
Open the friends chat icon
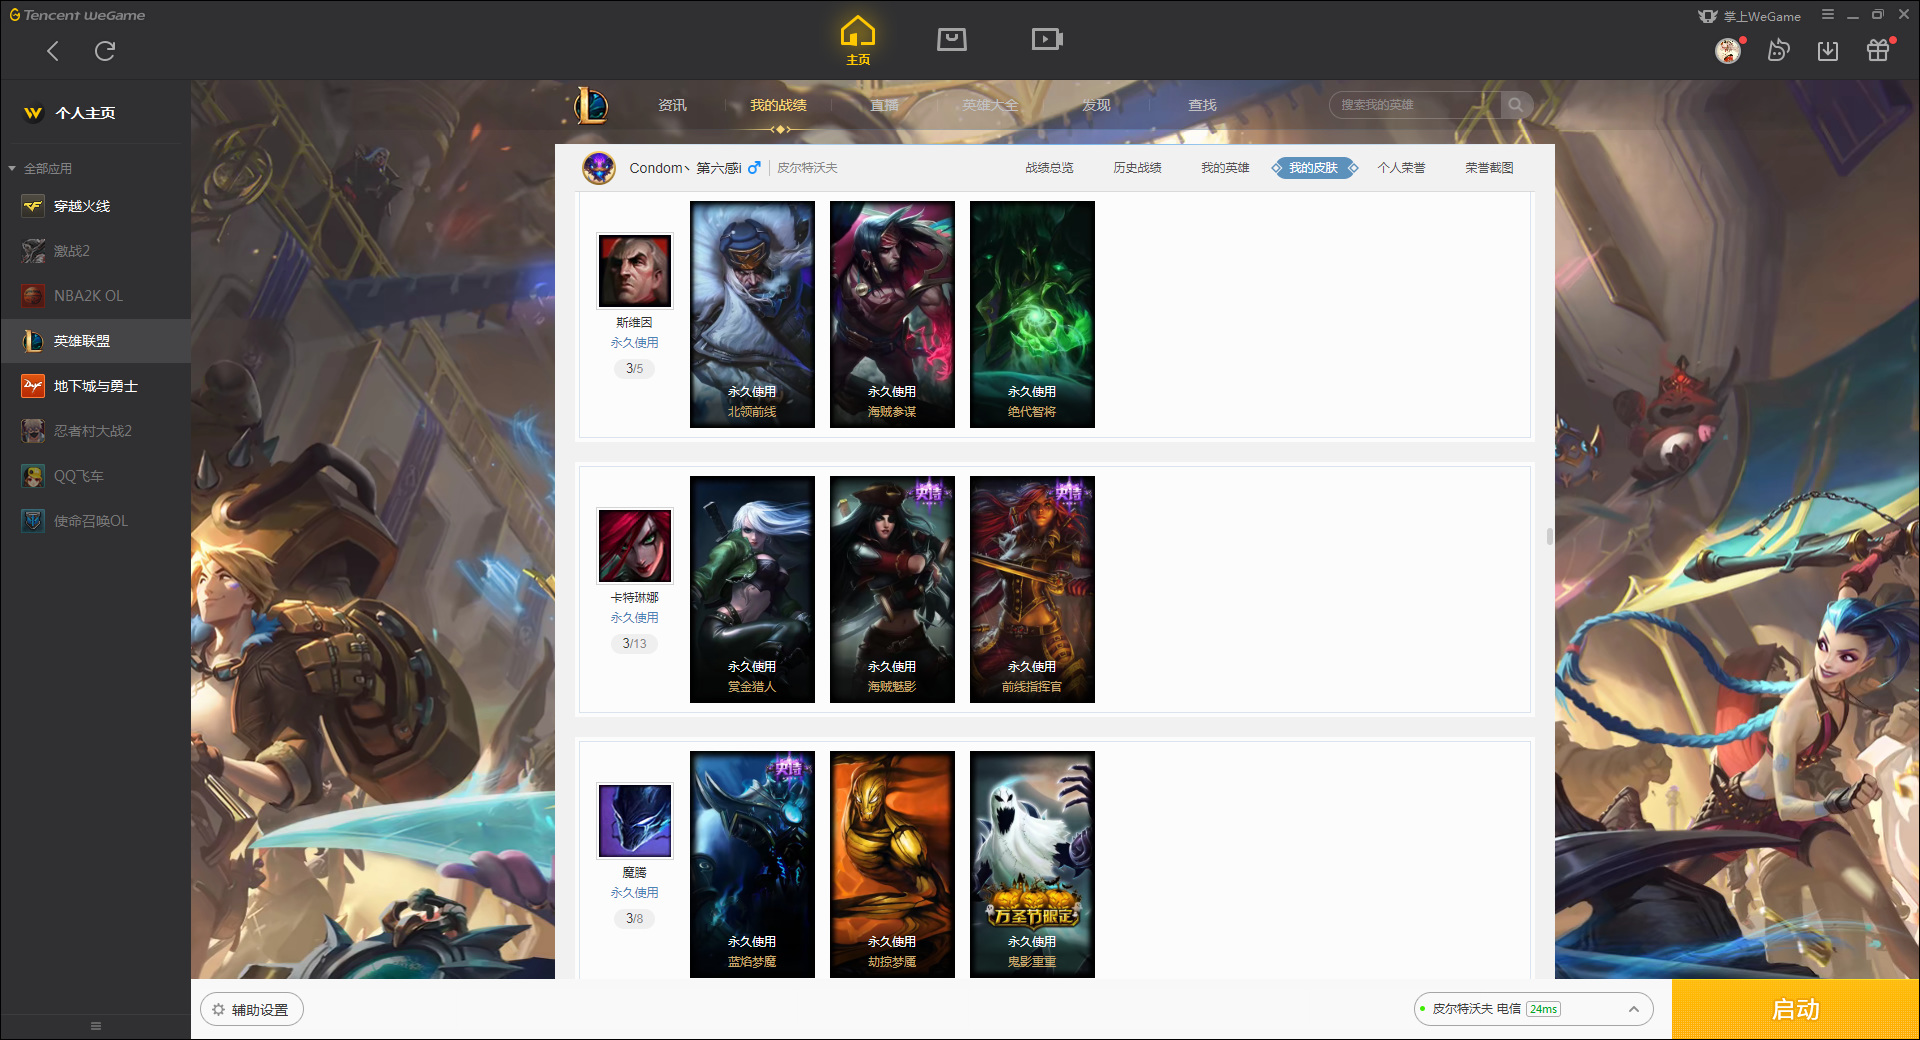click(1778, 50)
